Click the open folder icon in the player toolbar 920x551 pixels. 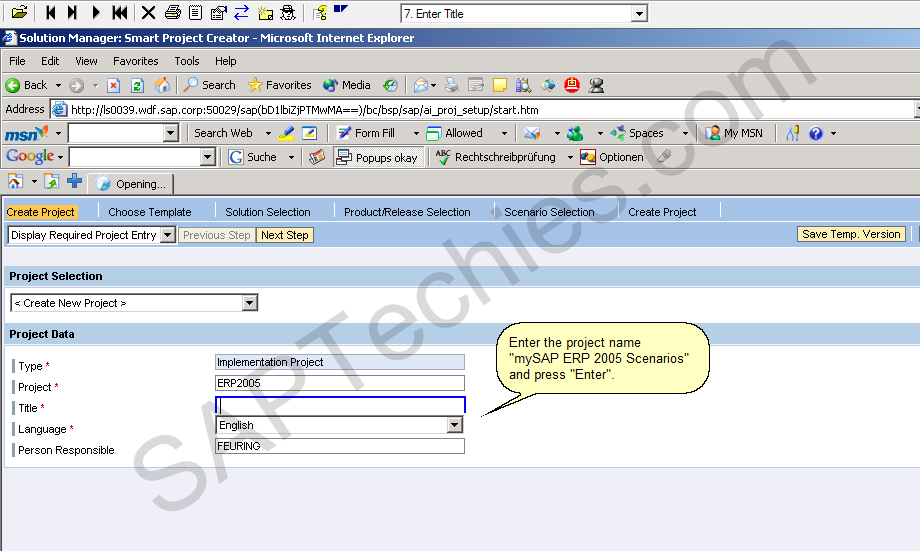tap(19, 12)
